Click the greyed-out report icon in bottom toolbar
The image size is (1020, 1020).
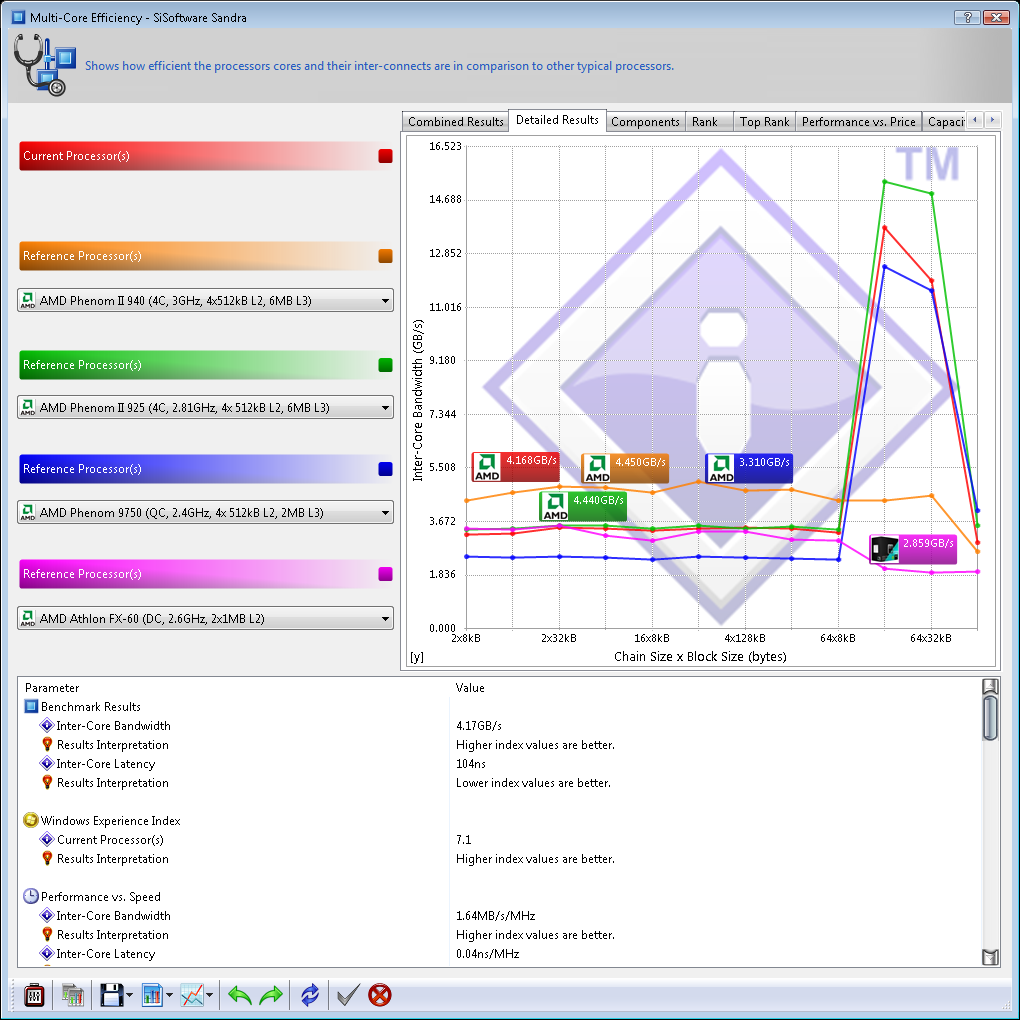pos(73,995)
